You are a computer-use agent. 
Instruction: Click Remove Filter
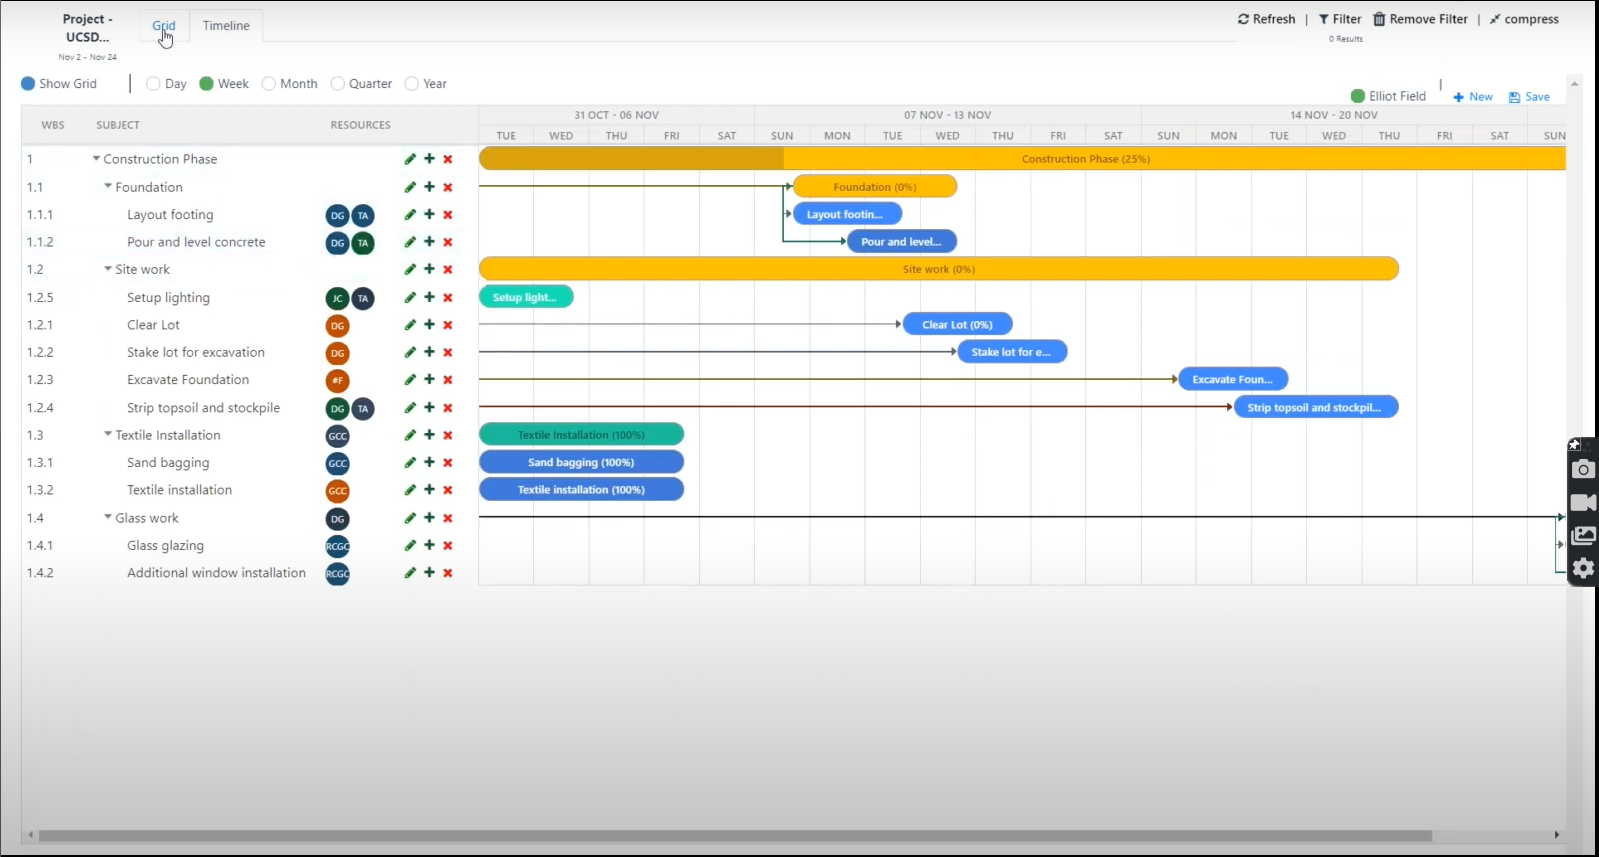point(1420,19)
